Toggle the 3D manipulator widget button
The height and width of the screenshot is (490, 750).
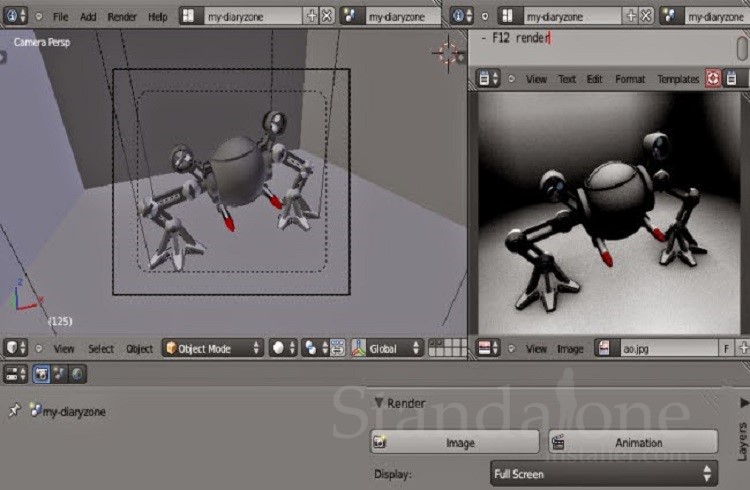pyautogui.click(x=358, y=348)
